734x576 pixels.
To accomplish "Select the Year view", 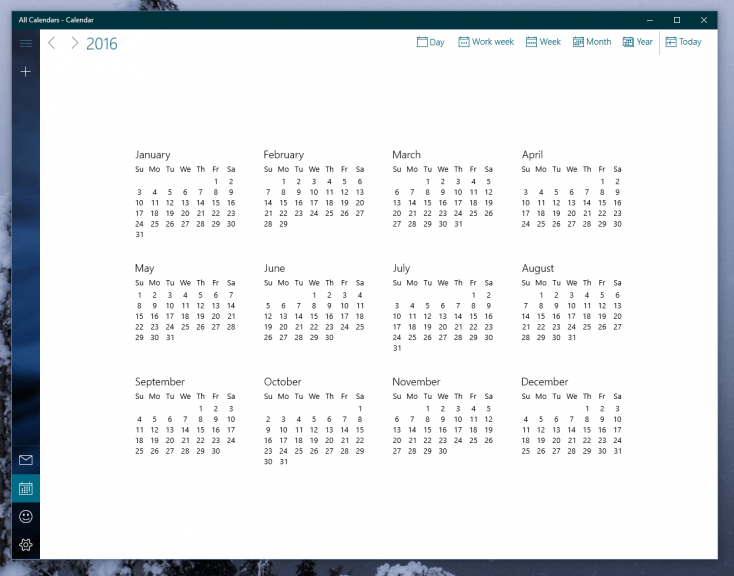I will click(638, 42).
